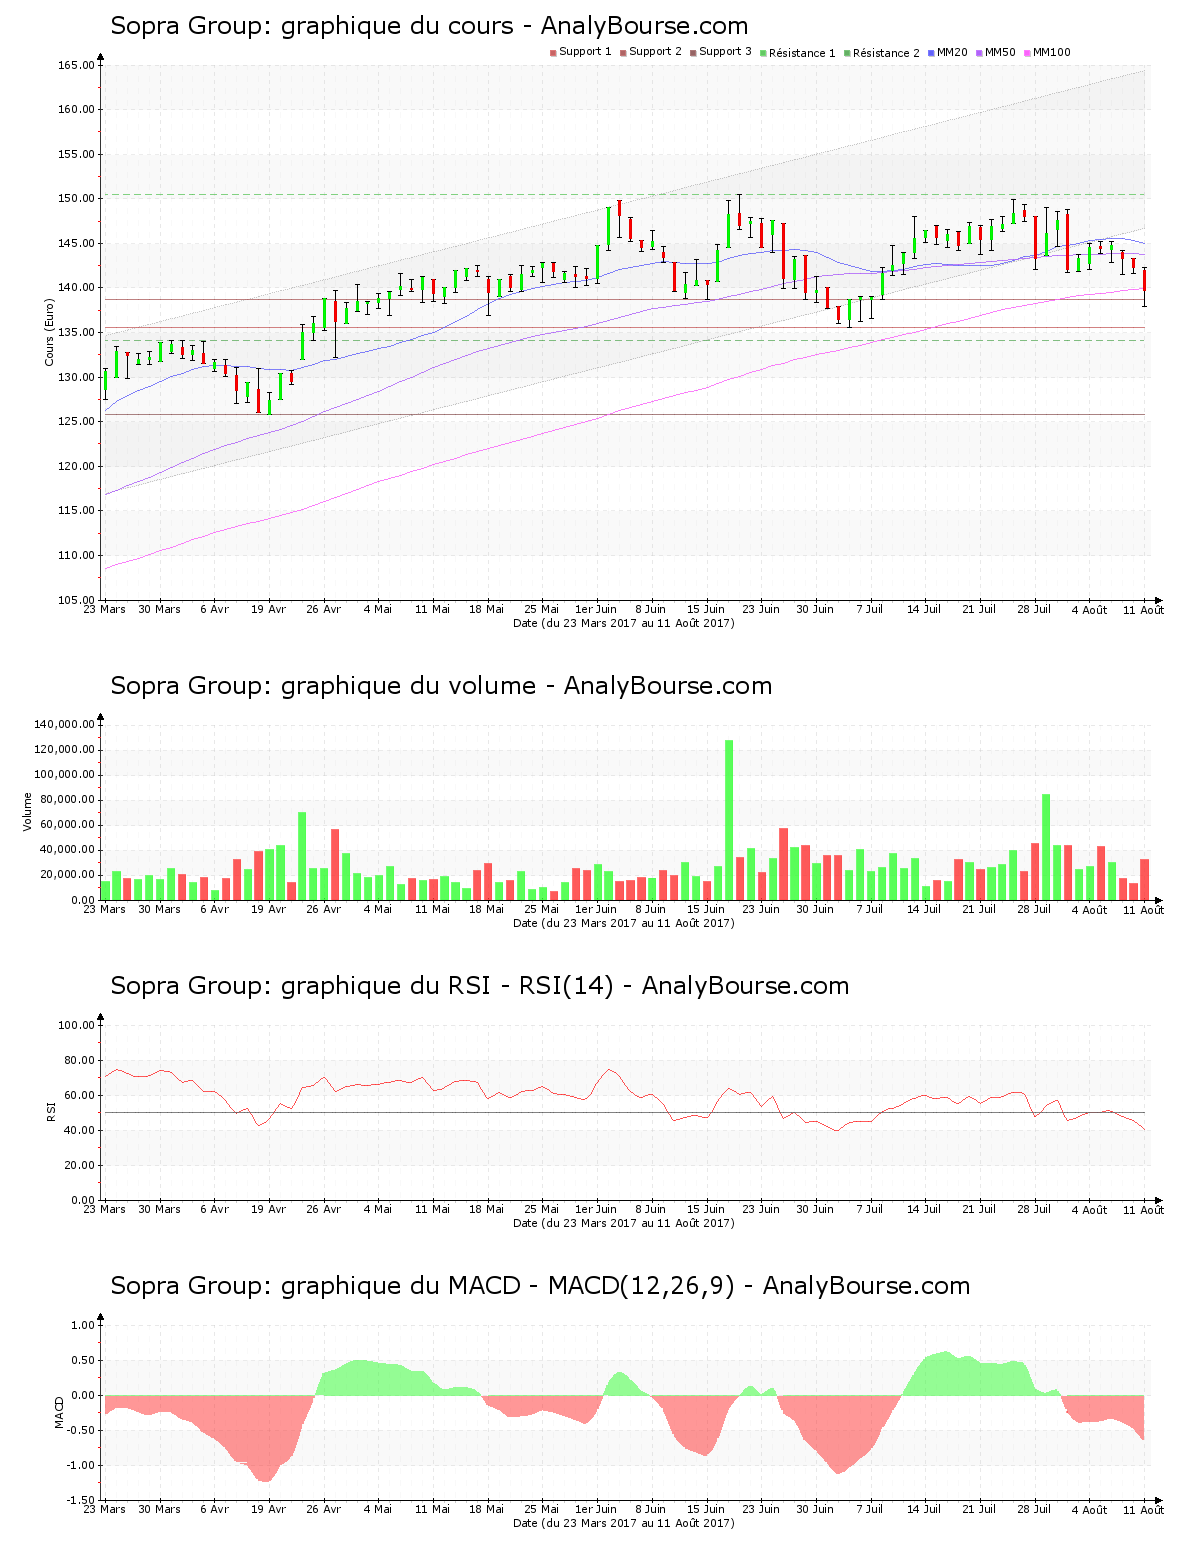Click the Support 2 legend entry
The height and width of the screenshot is (1550, 1200).
(651, 52)
